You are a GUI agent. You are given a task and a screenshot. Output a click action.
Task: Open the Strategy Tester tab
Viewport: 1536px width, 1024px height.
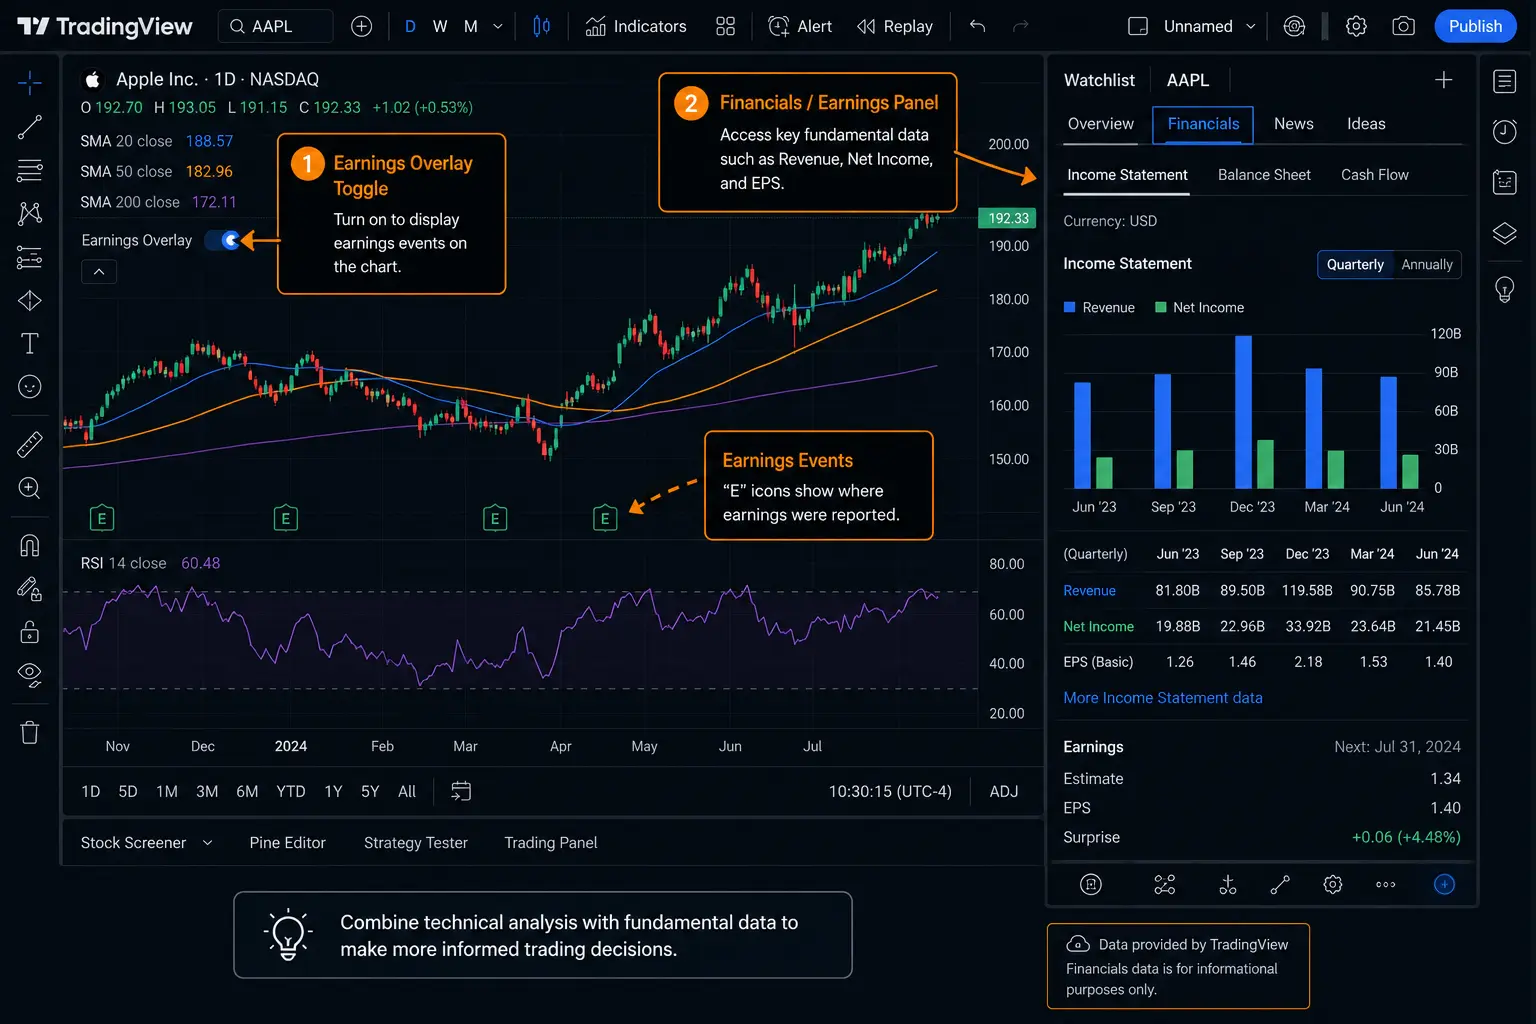416,843
